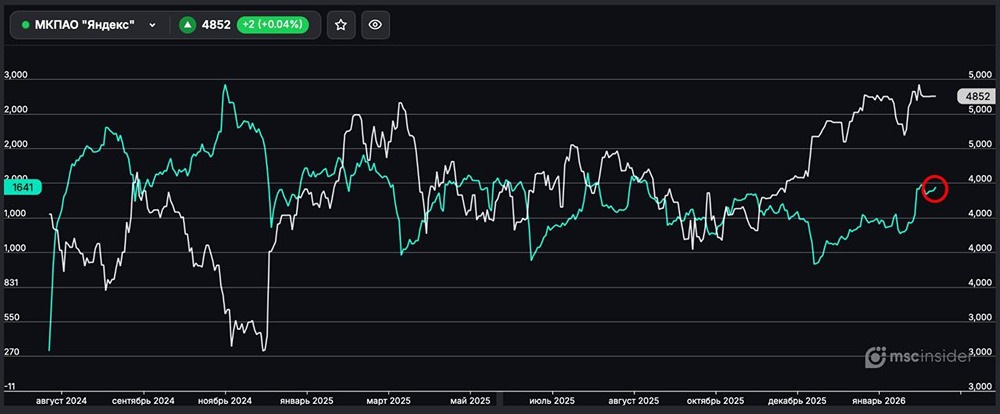Expand the chevron next to the Яндекс ticker

point(152,25)
